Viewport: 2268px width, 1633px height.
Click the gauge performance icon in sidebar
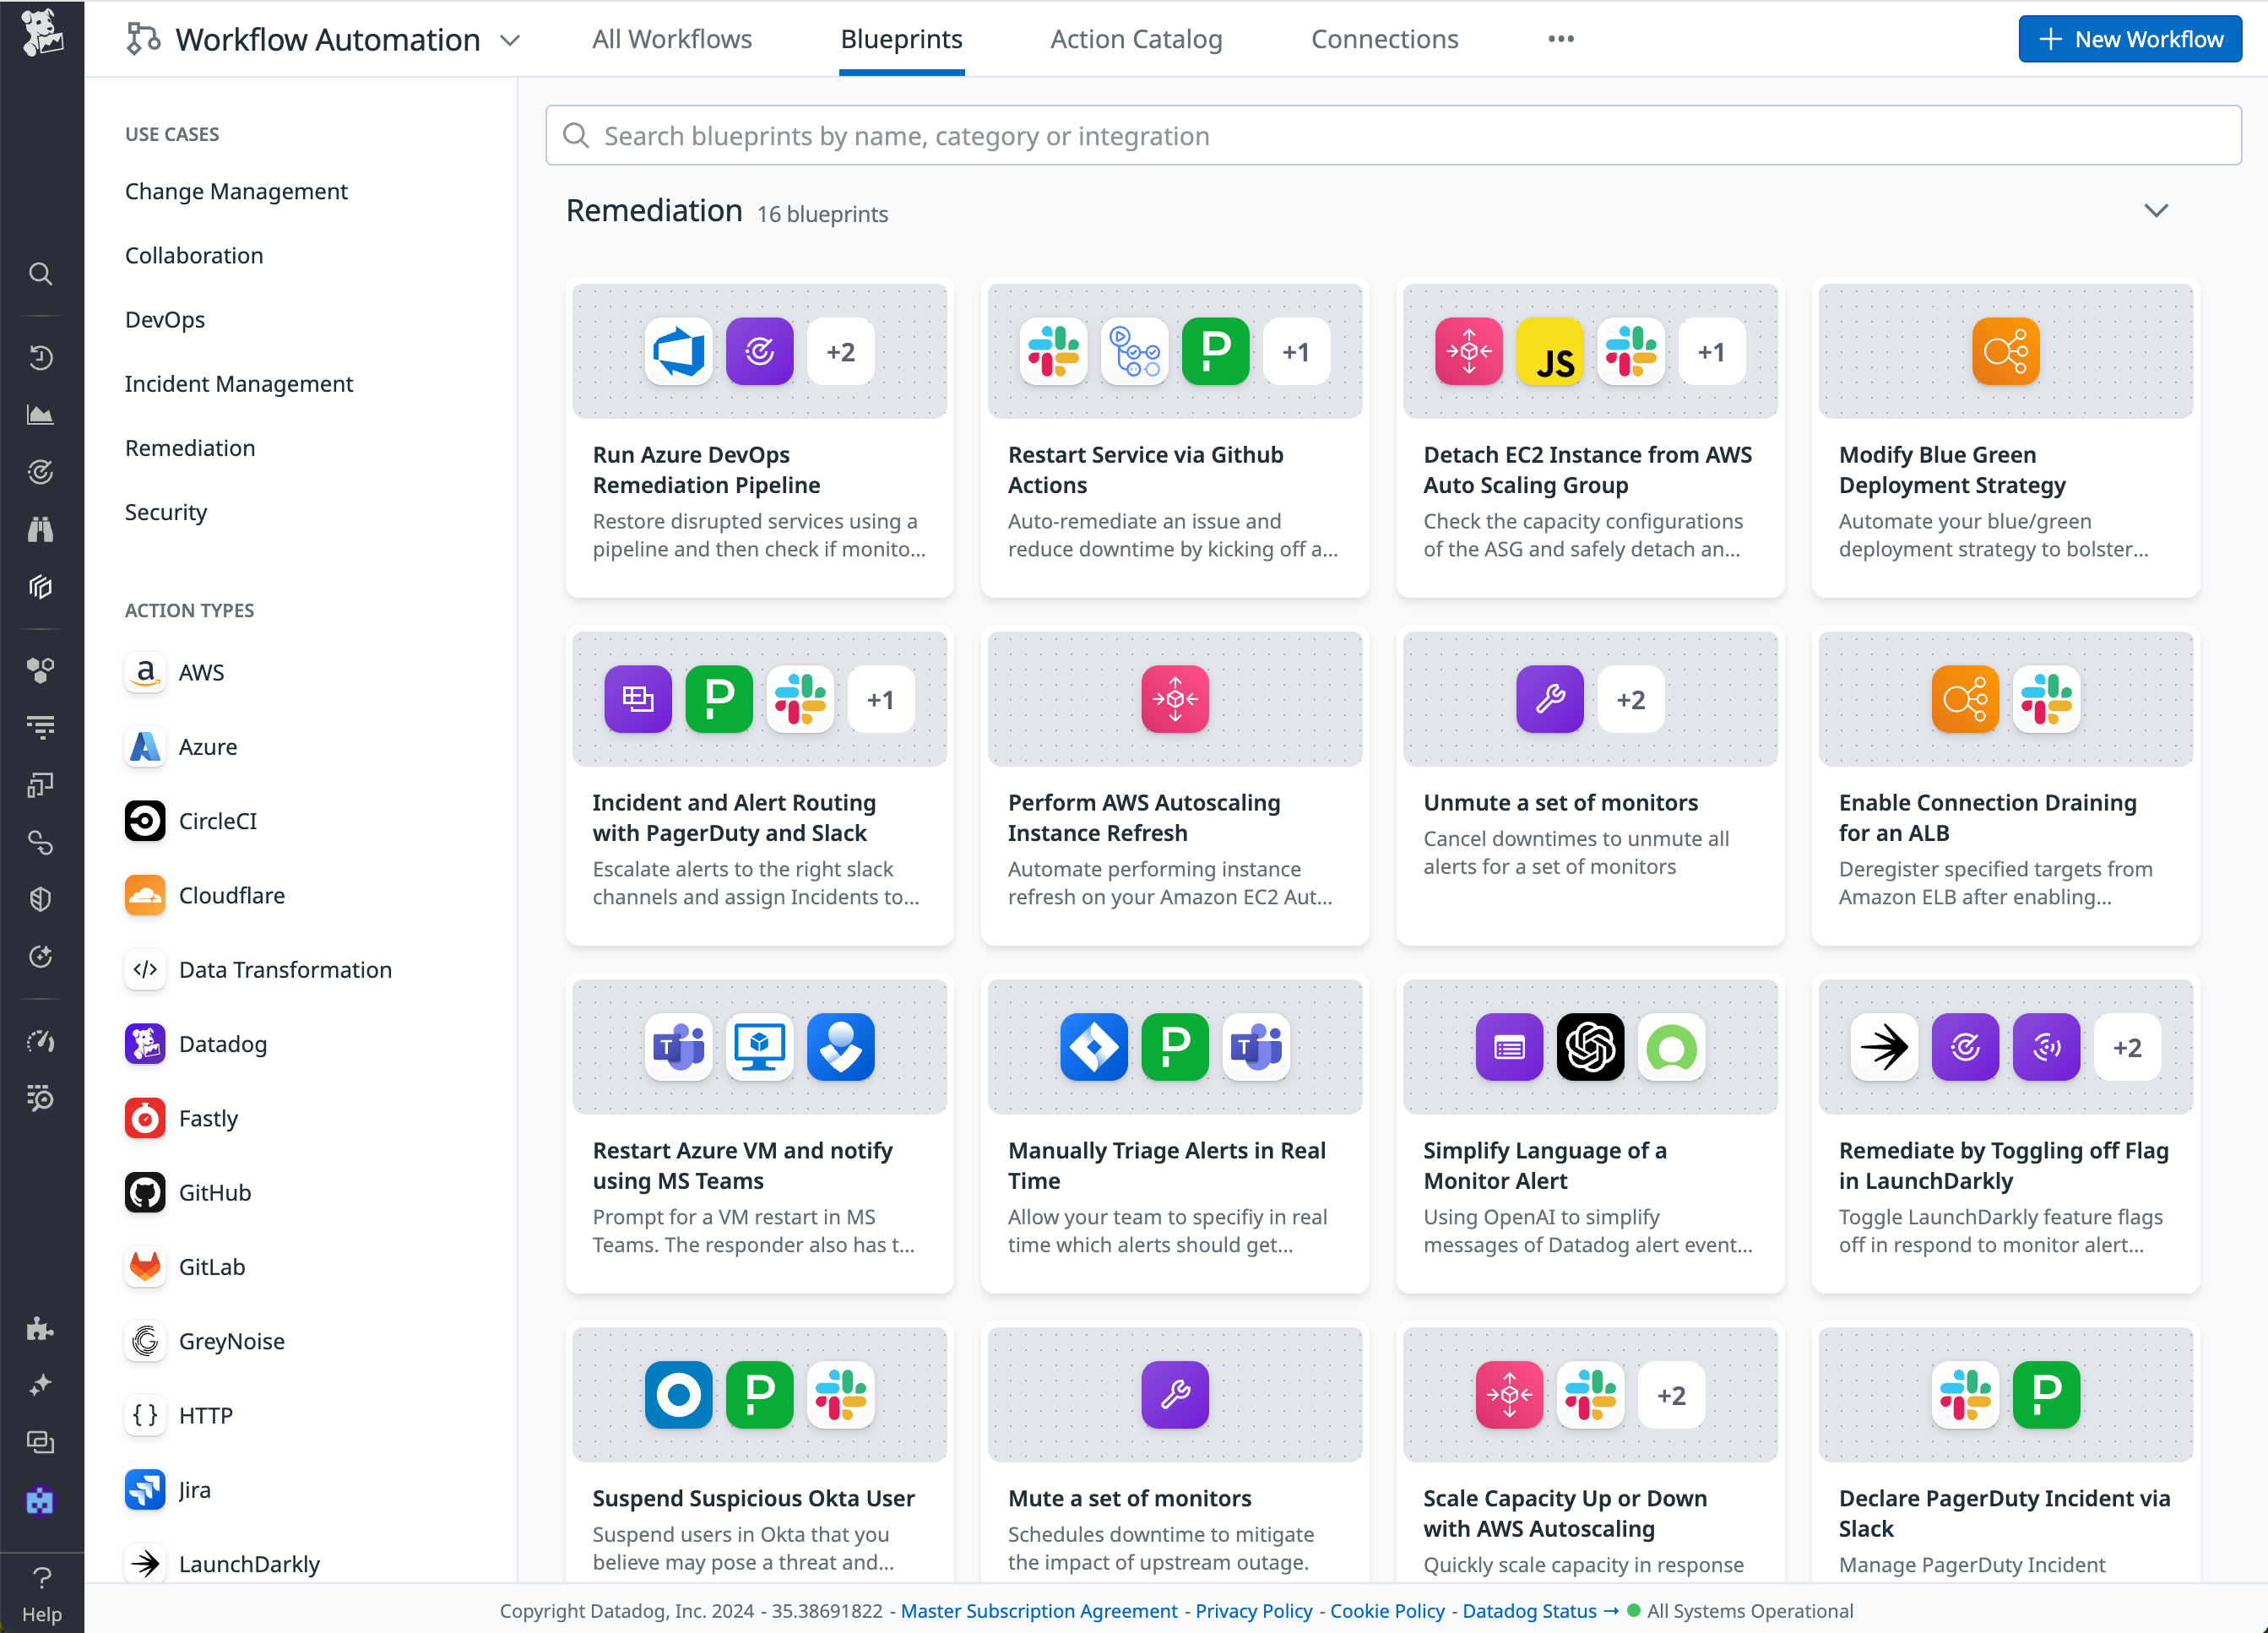coord(41,1040)
